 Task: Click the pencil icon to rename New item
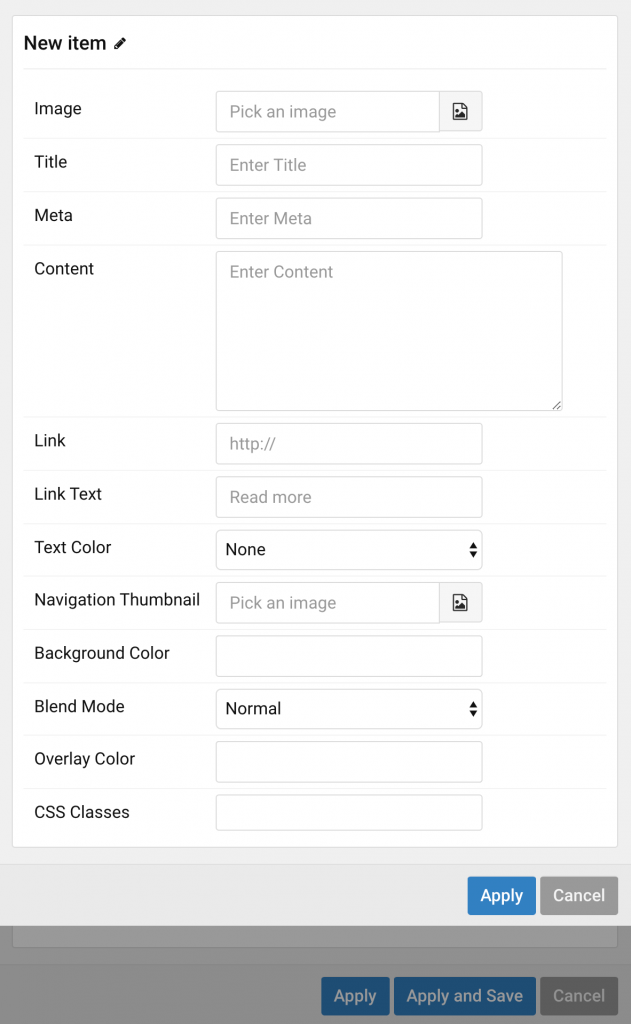click(120, 43)
